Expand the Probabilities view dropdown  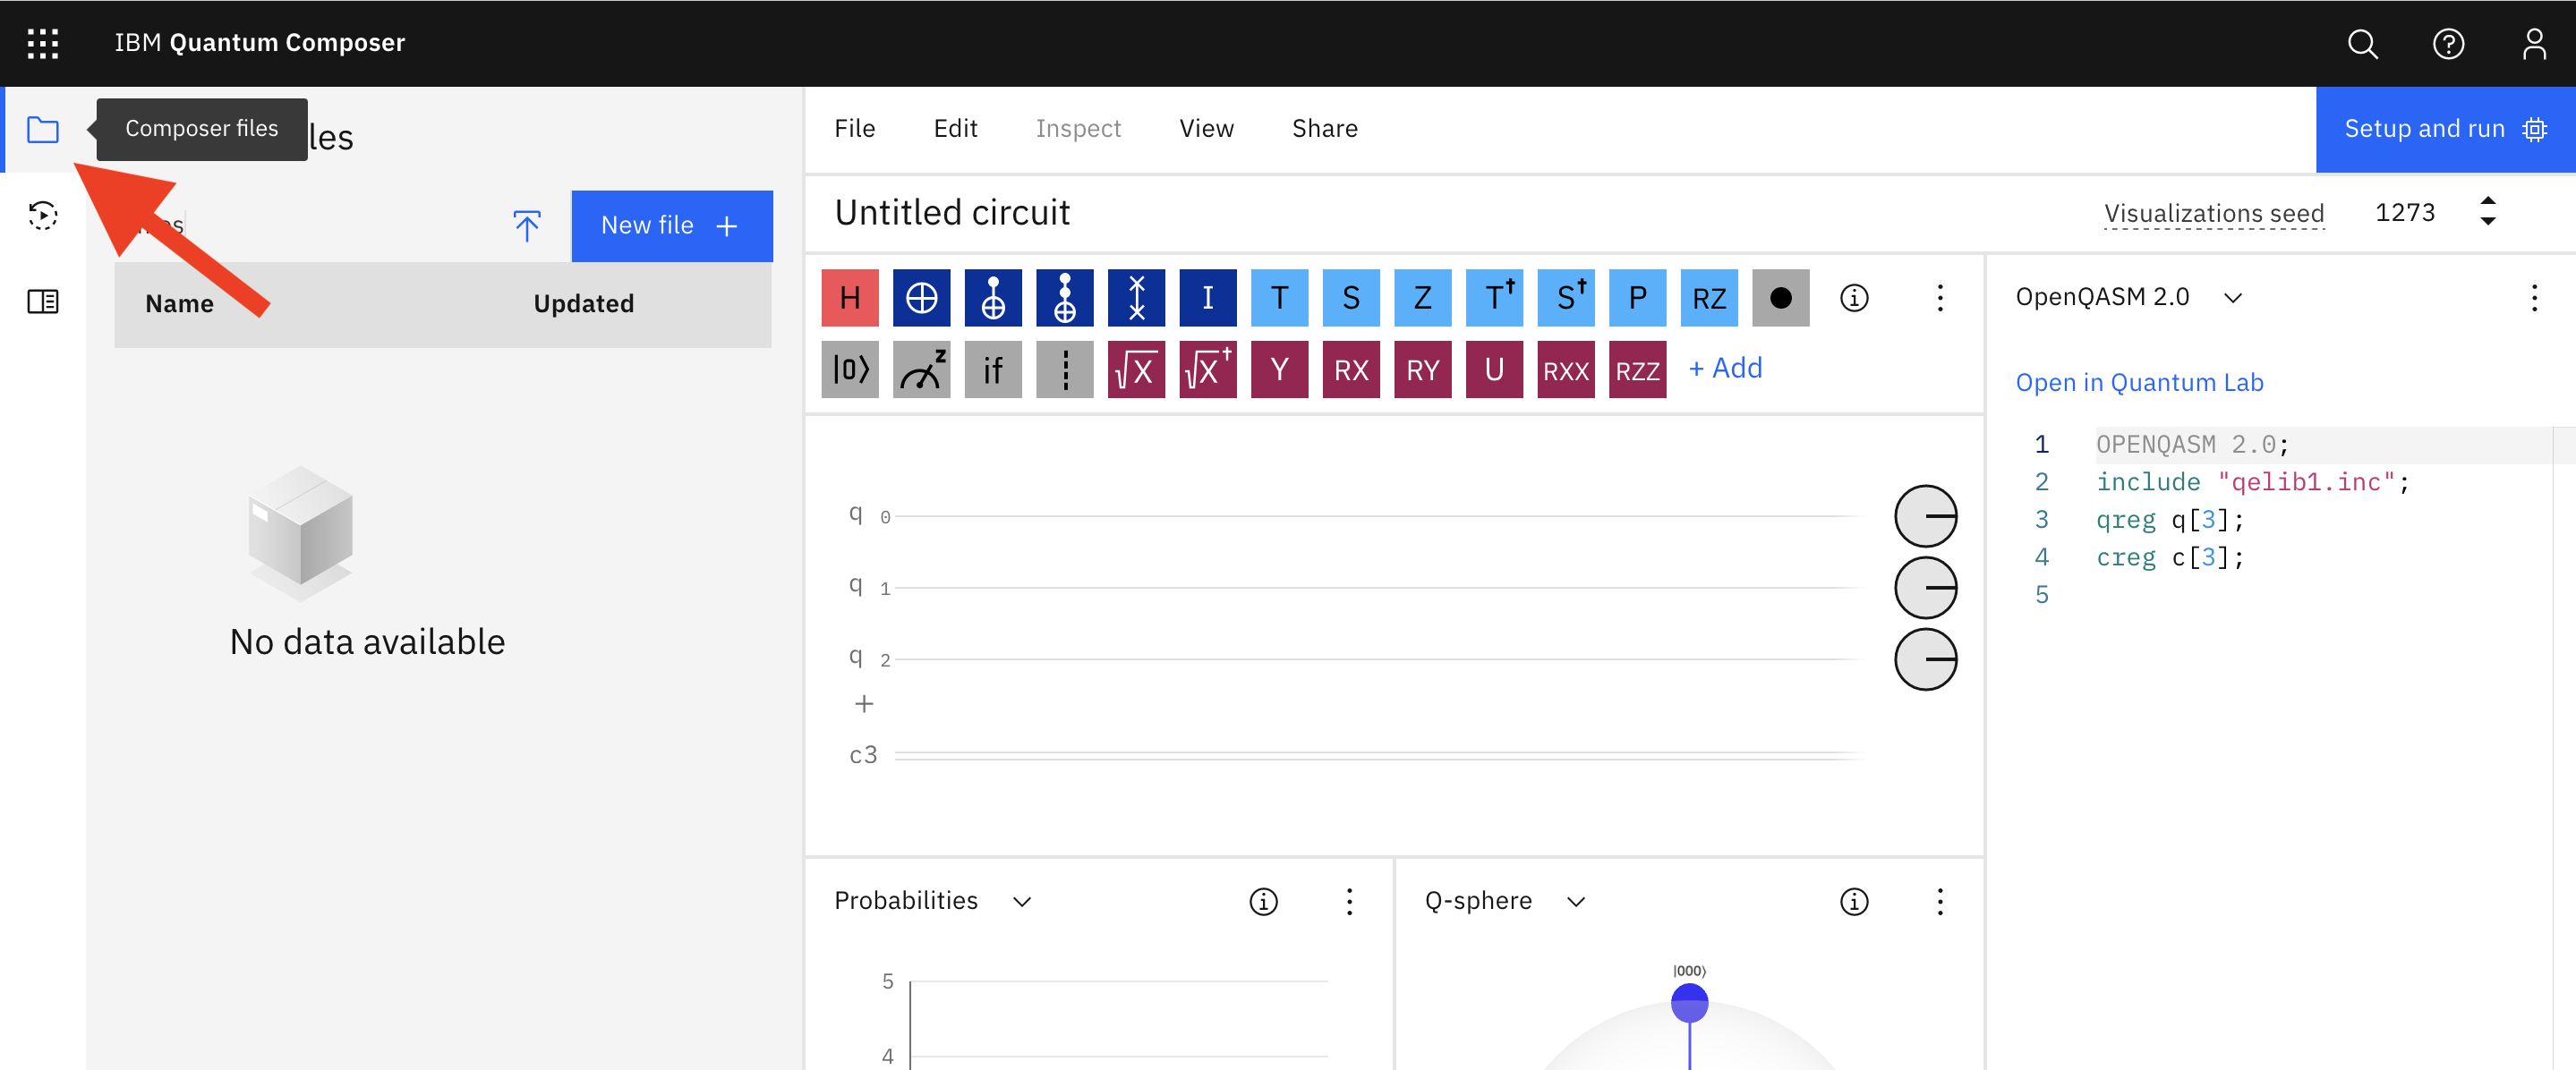tap(1021, 901)
